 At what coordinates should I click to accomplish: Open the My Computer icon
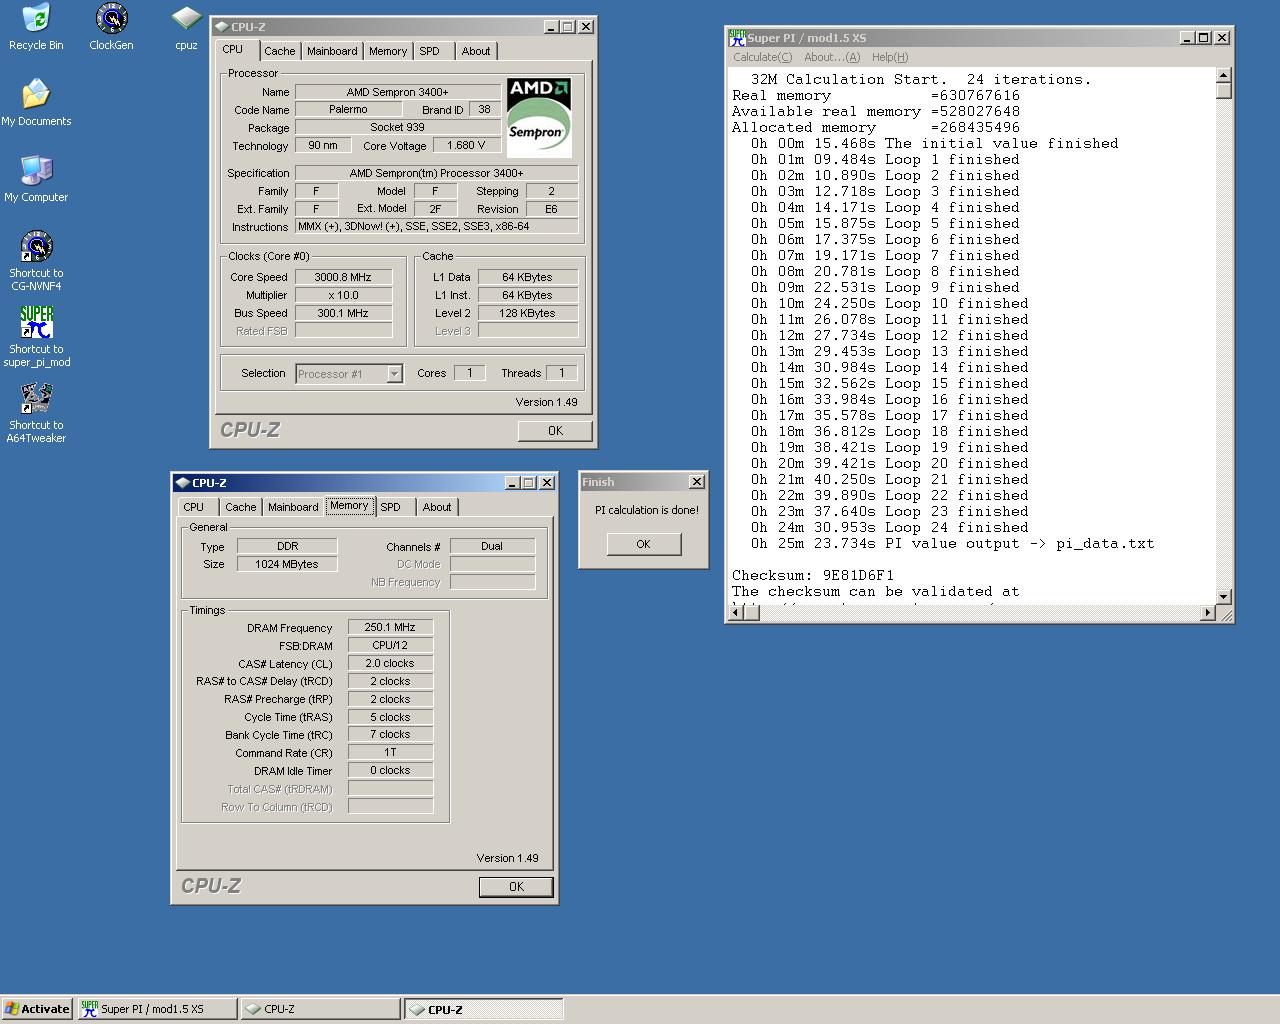36,178
